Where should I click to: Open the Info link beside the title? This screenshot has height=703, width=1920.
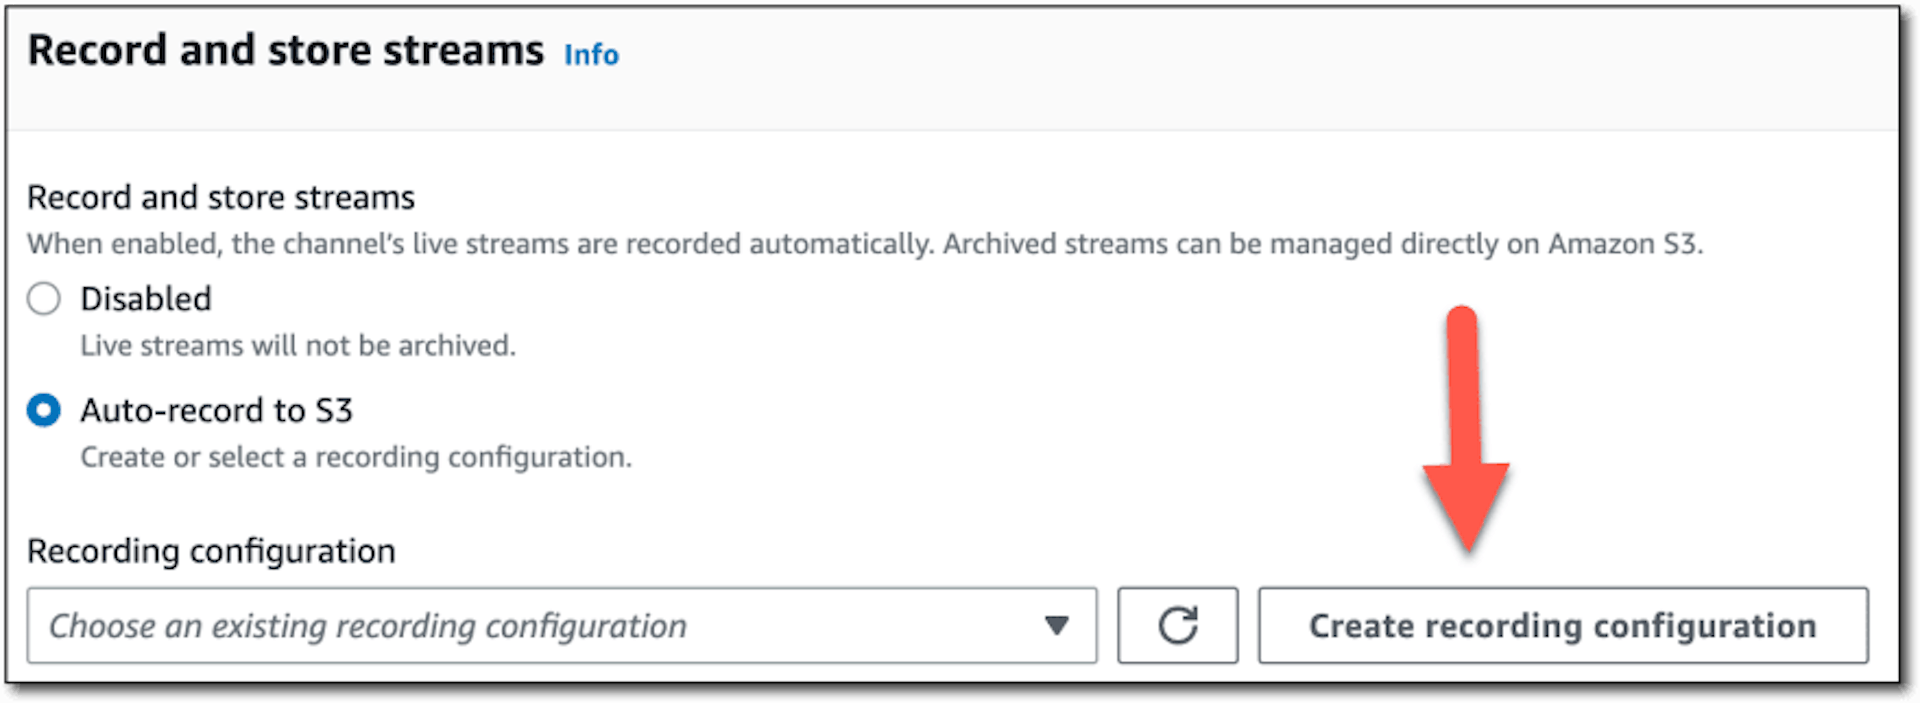[591, 54]
